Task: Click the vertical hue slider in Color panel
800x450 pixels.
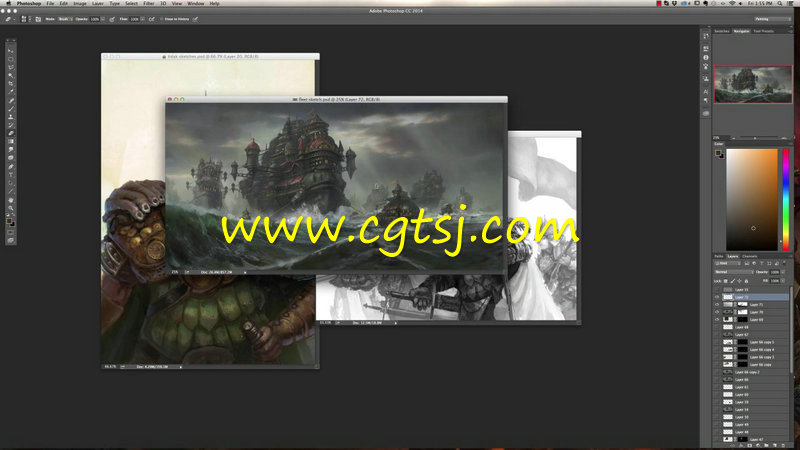Action: 786,199
